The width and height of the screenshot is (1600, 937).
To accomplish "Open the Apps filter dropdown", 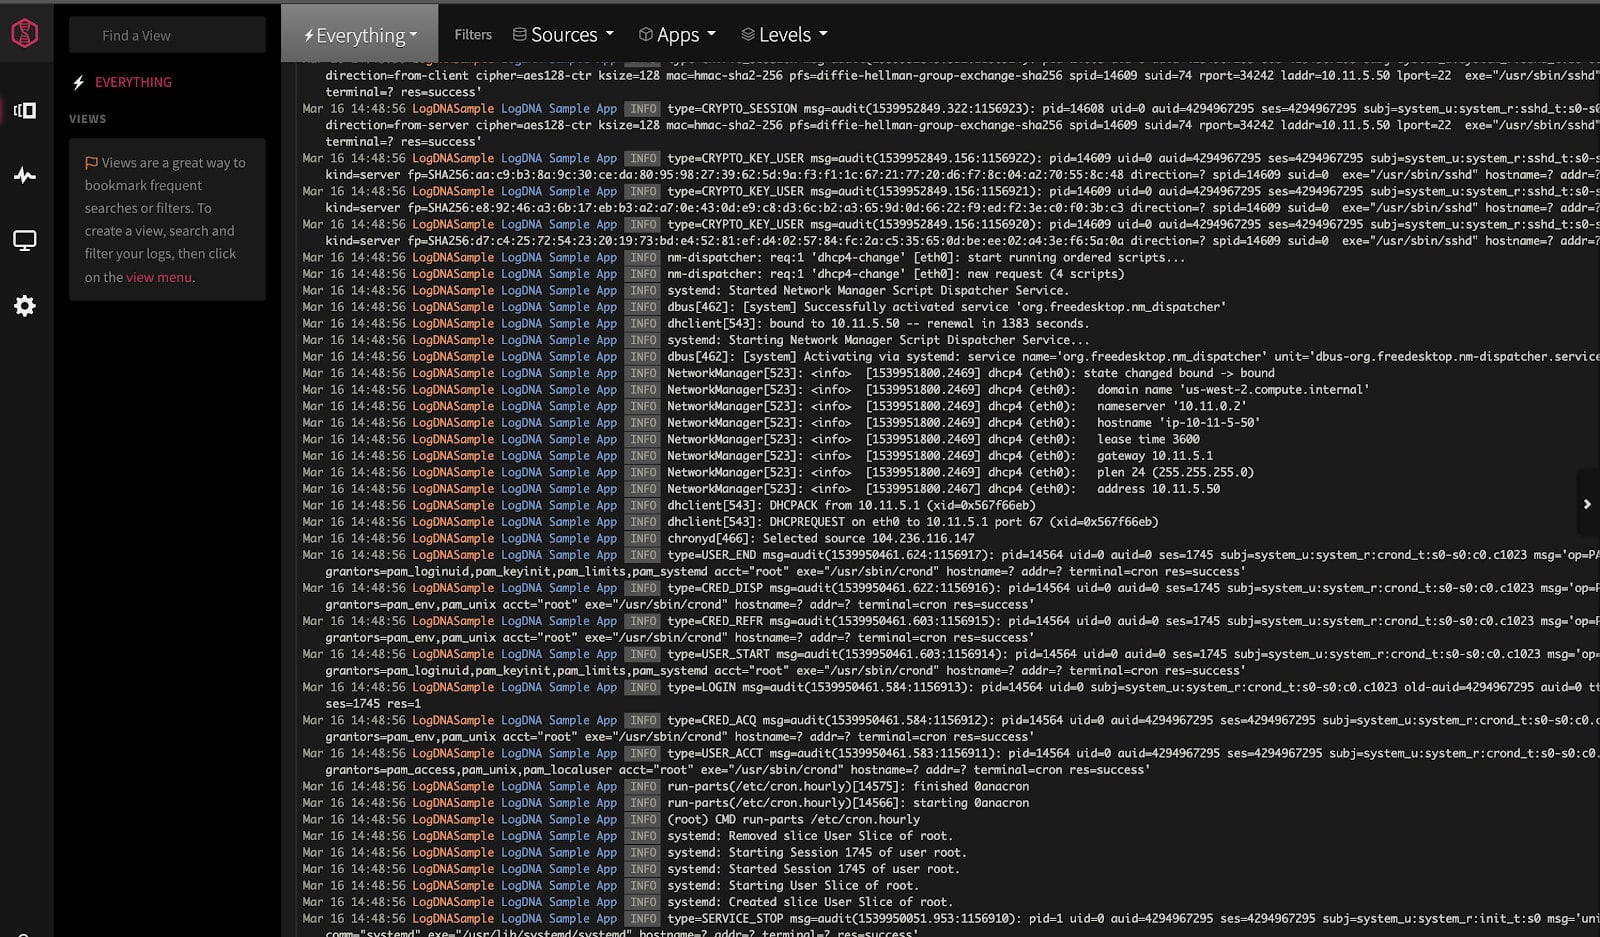I will pos(677,35).
